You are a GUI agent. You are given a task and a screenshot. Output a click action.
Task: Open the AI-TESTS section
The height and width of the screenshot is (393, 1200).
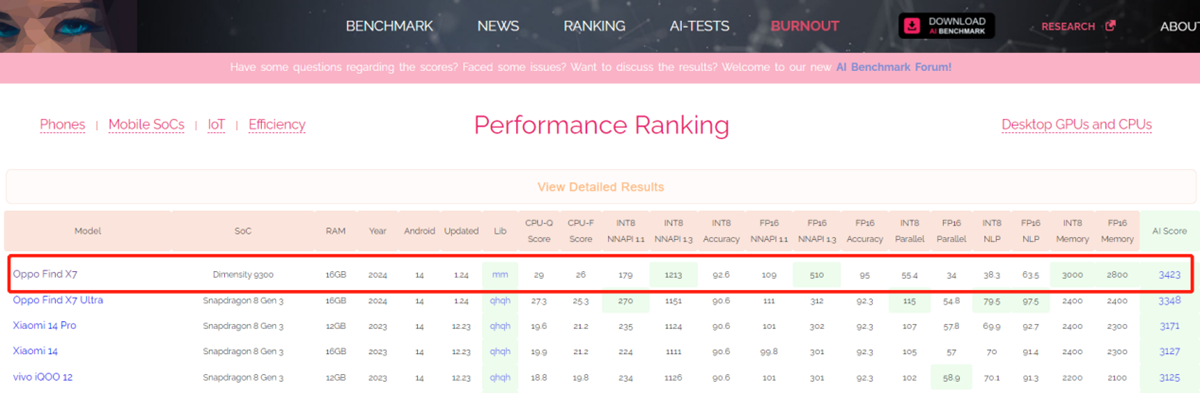click(699, 26)
